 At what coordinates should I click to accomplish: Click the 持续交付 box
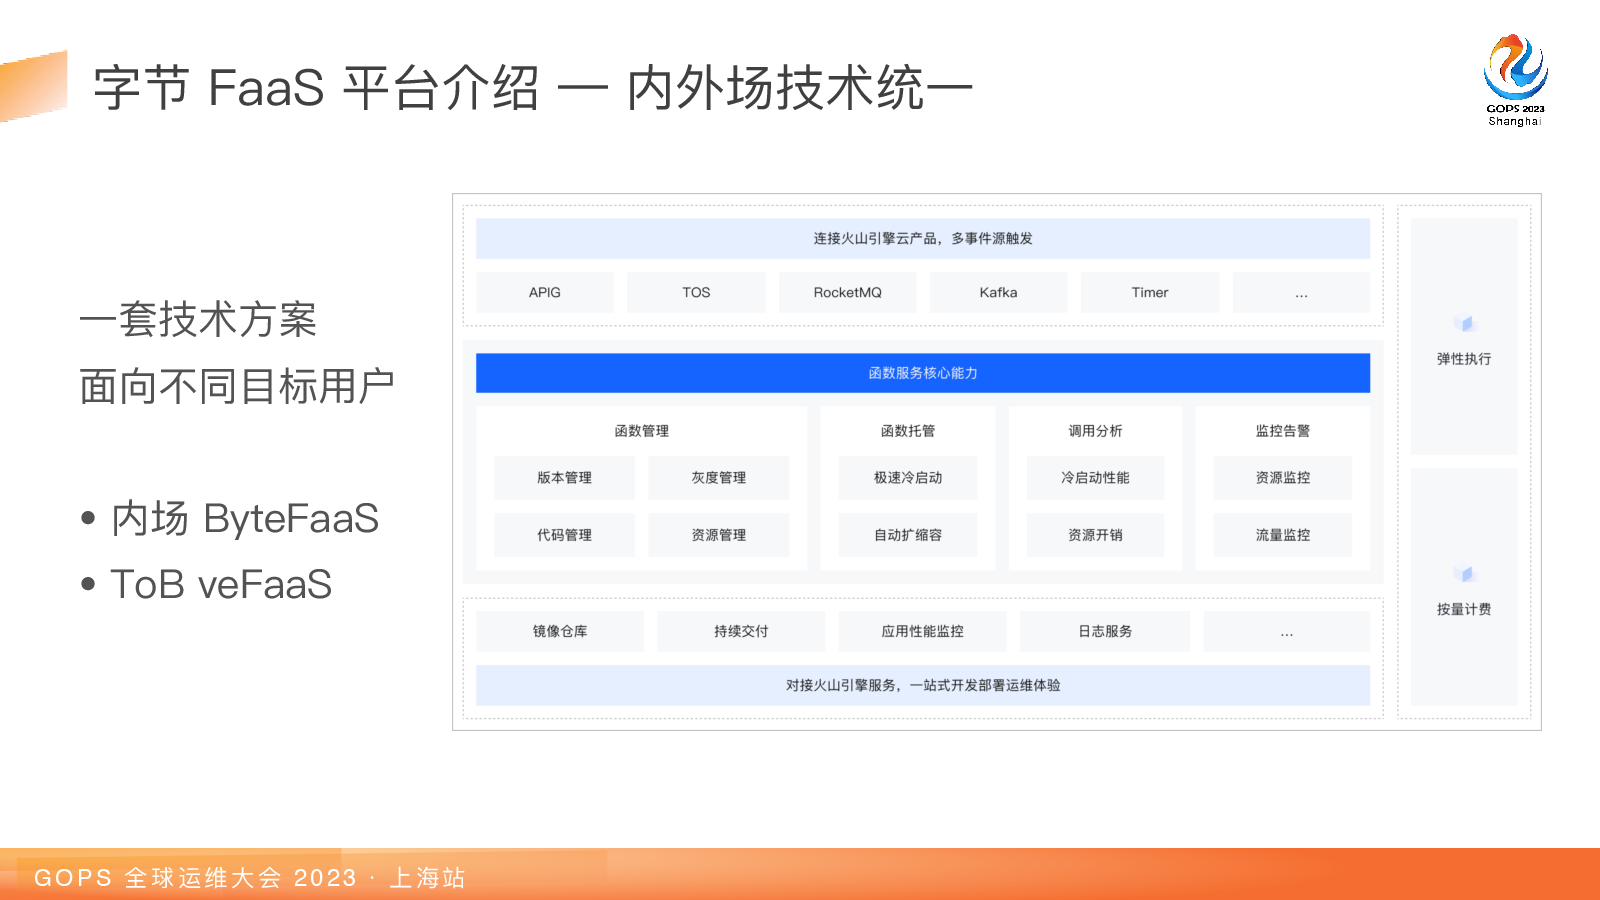tap(741, 631)
